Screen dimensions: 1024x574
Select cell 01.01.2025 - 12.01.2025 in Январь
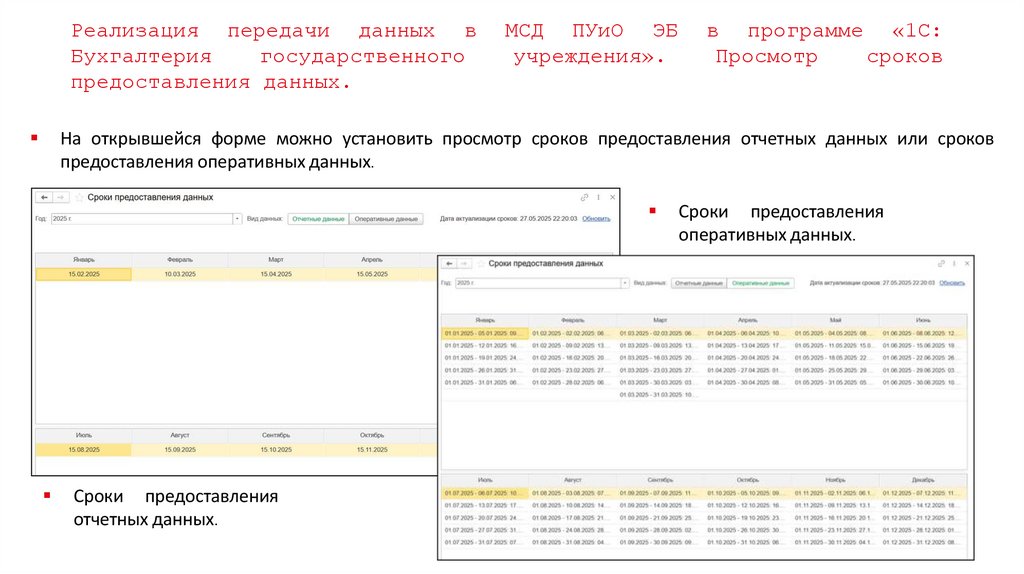tap(485, 345)
